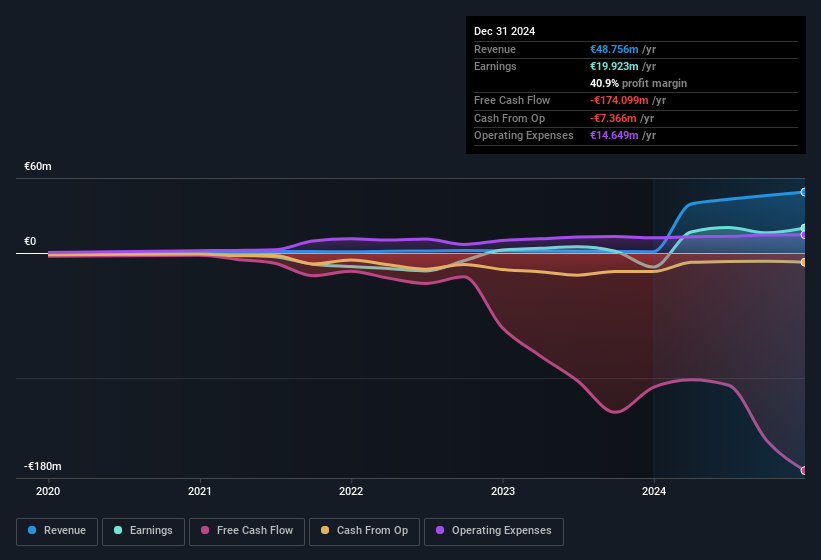The height and width of the screenshot is (560, 821).
Task: Click the teal Earnings endpoint marker
Action: (803, 228)
